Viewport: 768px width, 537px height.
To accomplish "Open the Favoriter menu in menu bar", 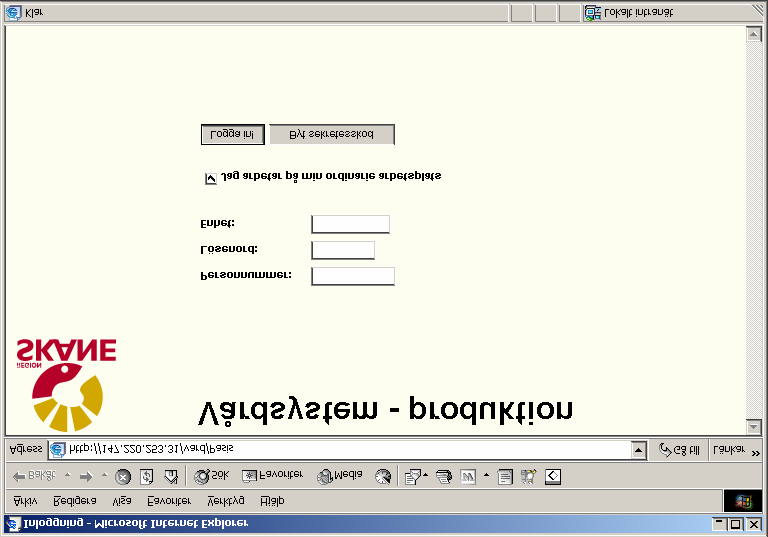I will click(169, 501).
